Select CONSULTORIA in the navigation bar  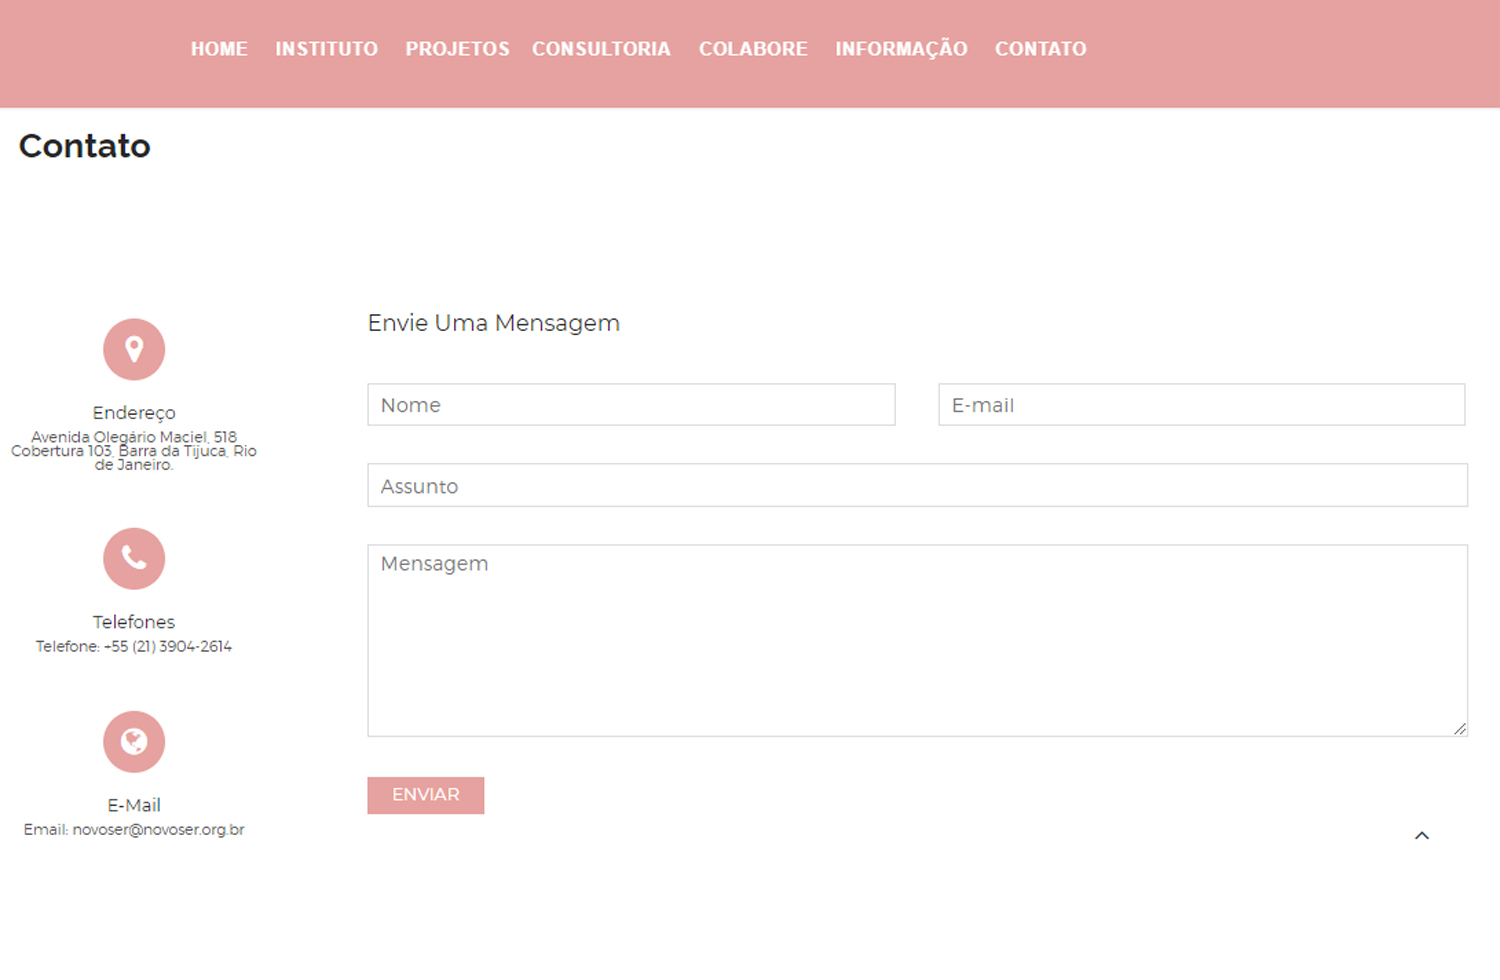point(601,49)
